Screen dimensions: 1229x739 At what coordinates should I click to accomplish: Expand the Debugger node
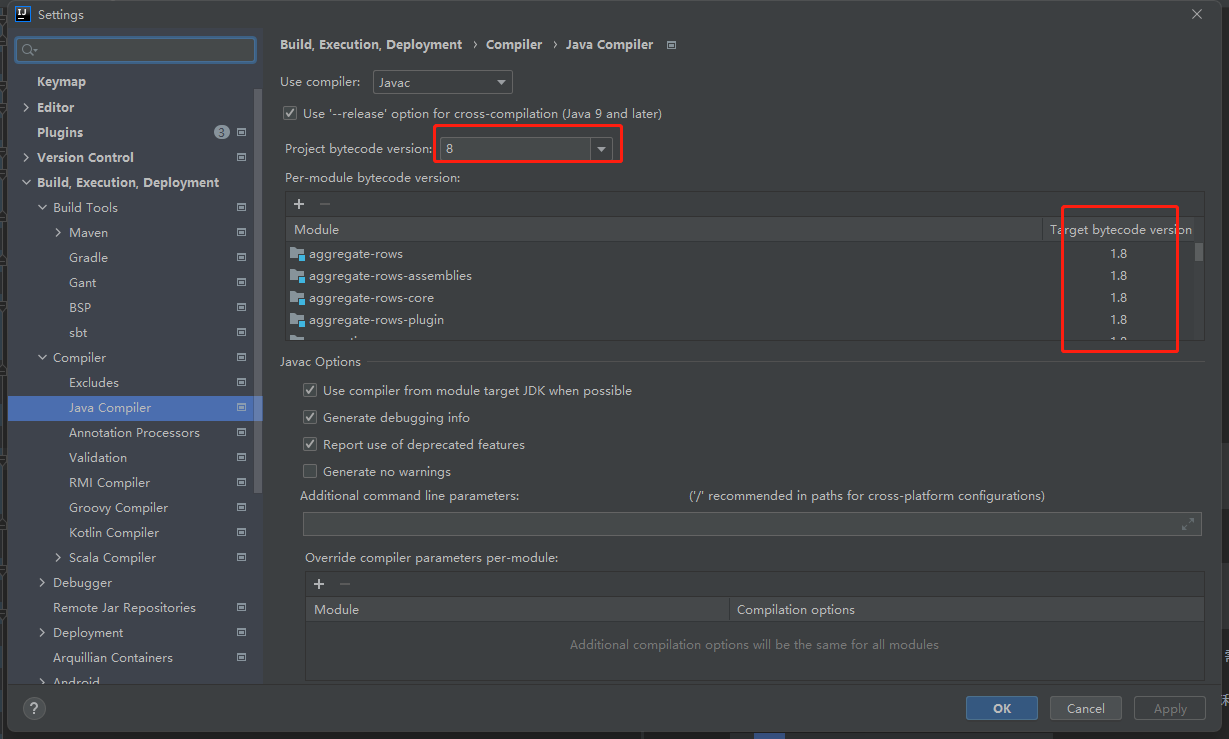[x=42, y=582]
